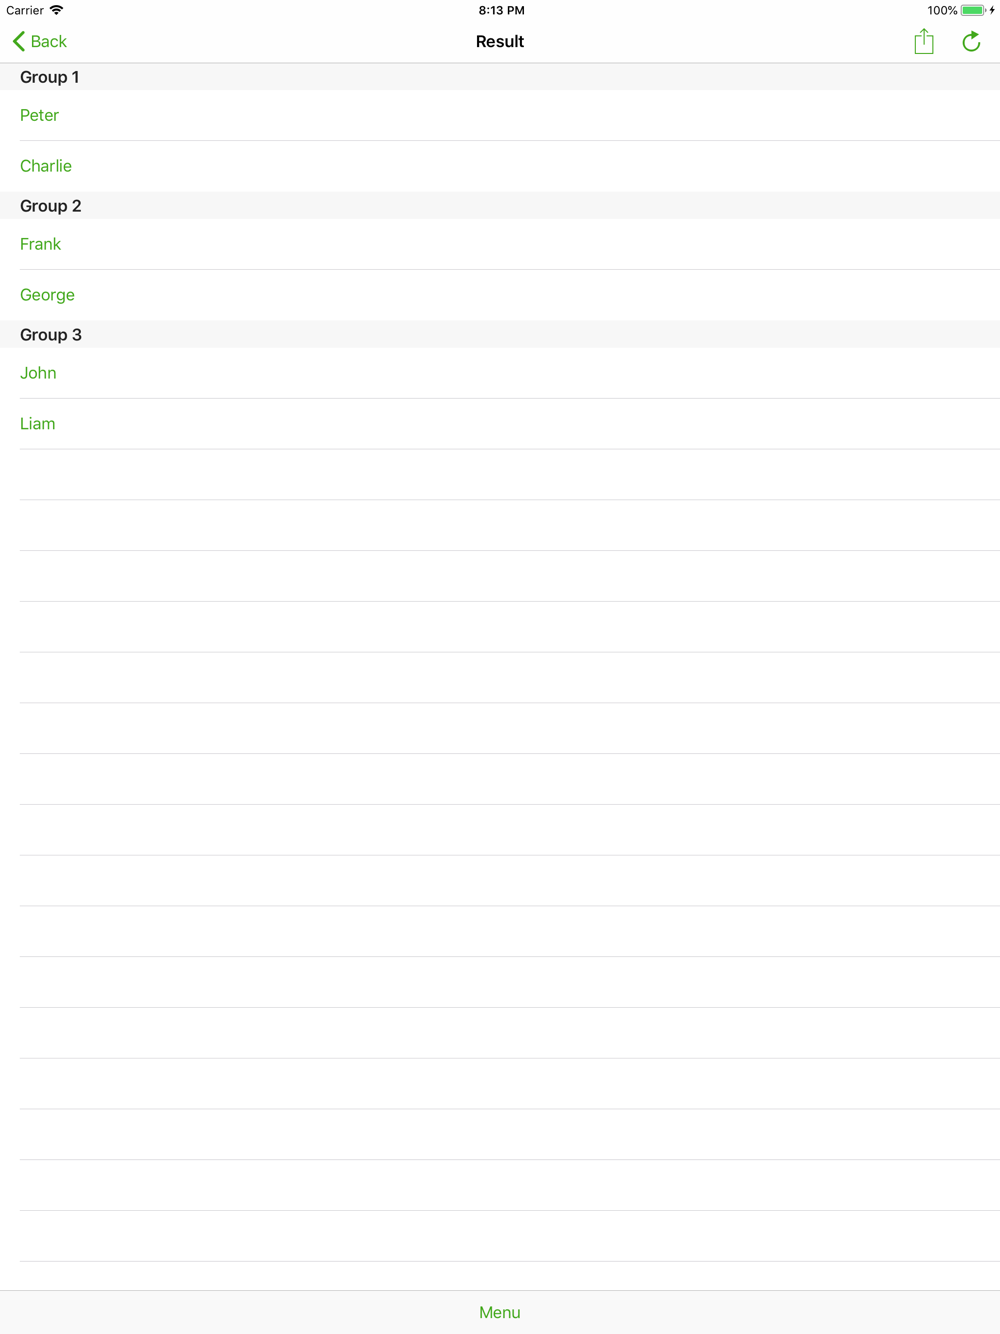
Task: Tap the refresh icon to regenerate groups
Action: [x=971, y=41]
